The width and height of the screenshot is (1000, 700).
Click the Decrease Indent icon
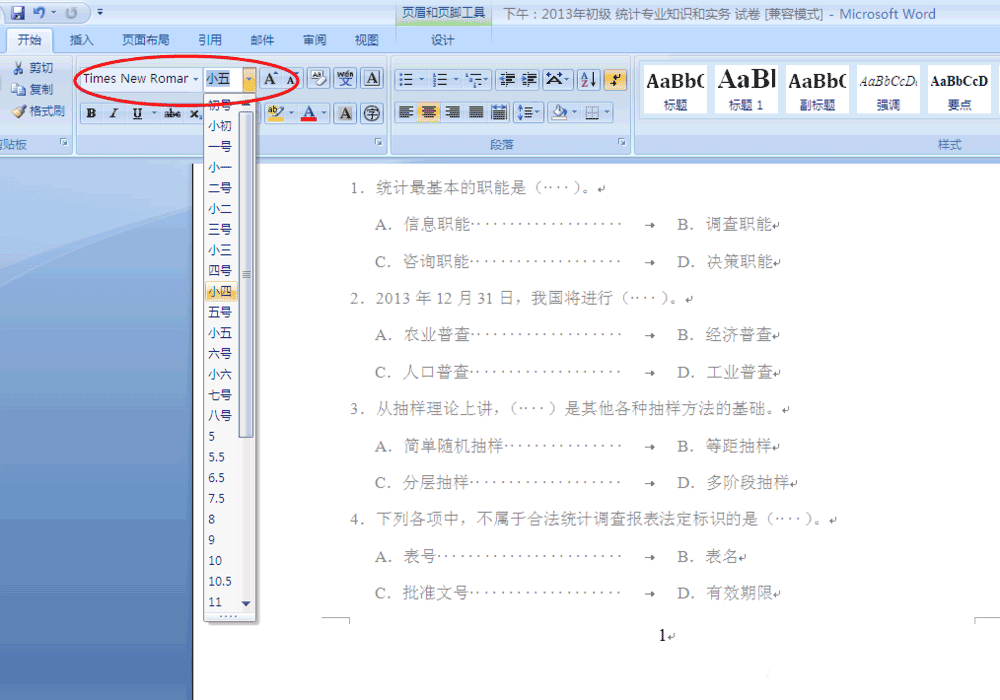[x=506, y=79]
